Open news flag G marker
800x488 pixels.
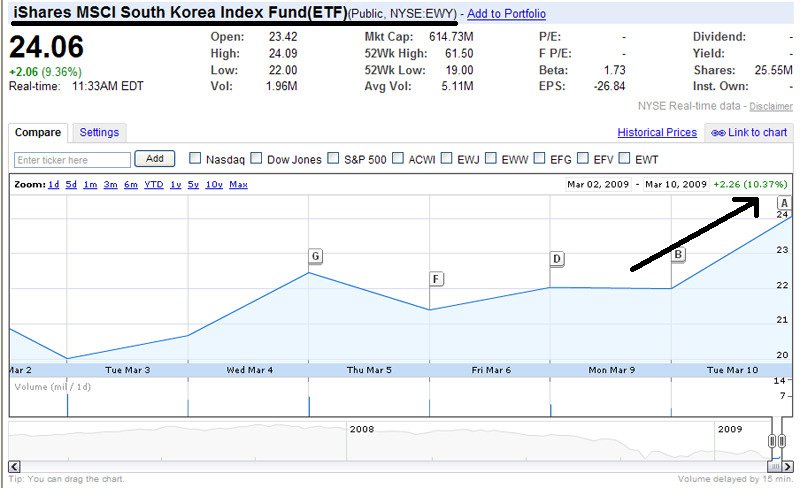[x=316, y=256]
